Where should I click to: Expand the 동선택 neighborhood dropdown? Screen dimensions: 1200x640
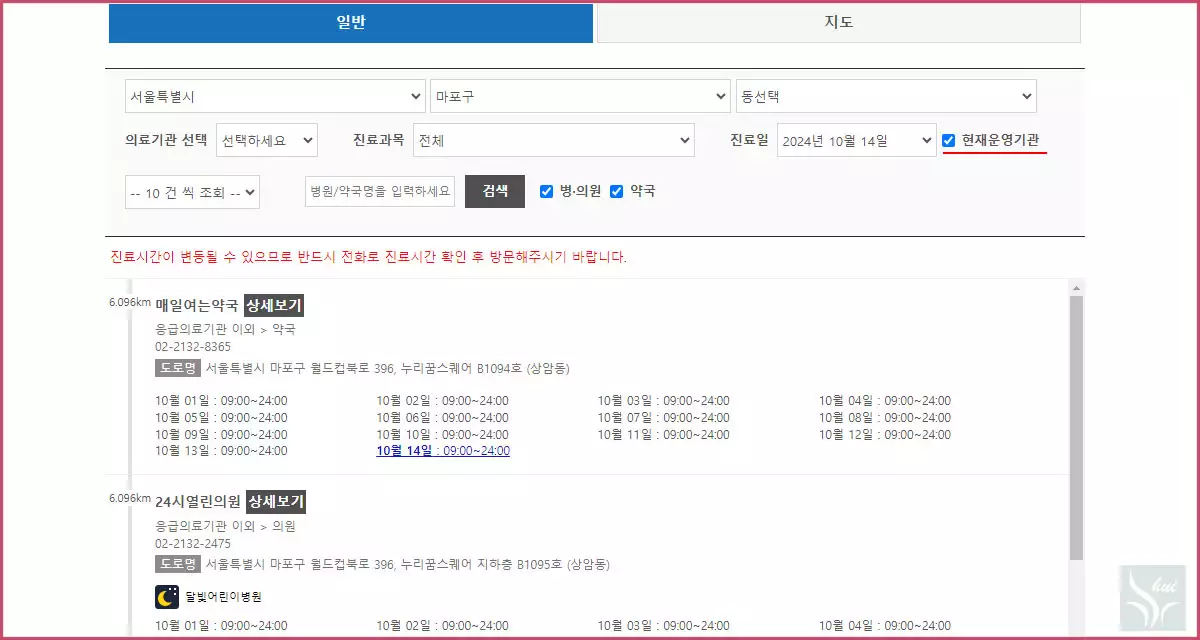[x=886, y=96]
